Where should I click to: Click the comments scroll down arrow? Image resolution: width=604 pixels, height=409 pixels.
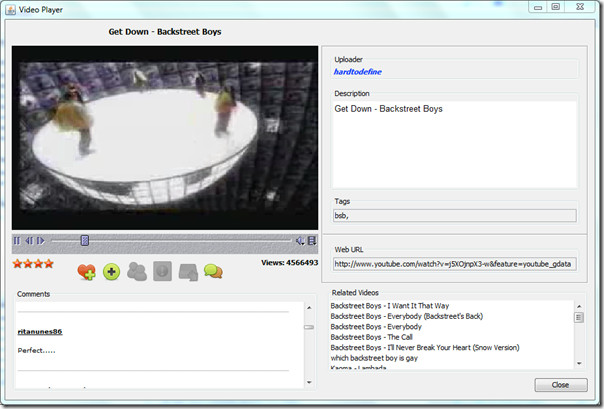tap(309, 382)
